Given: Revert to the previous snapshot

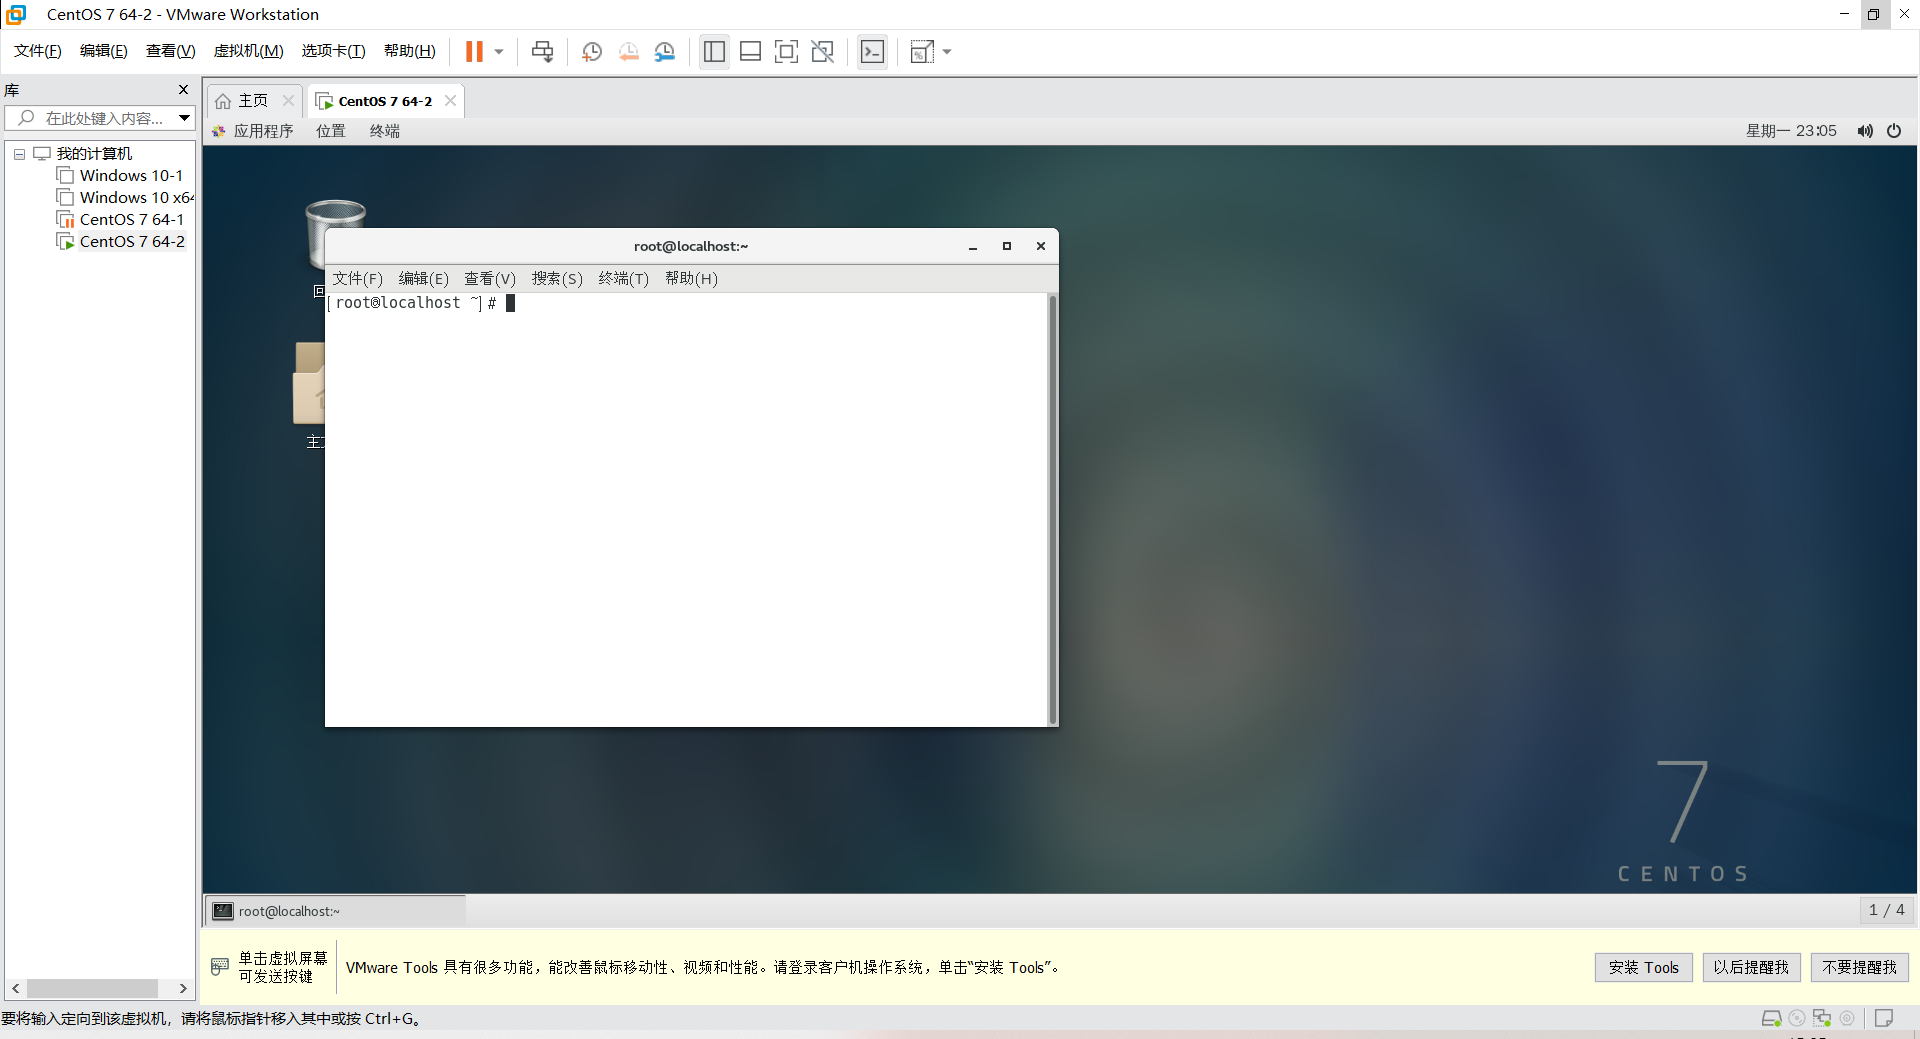Looking at the screenshot, I should 628,51.
